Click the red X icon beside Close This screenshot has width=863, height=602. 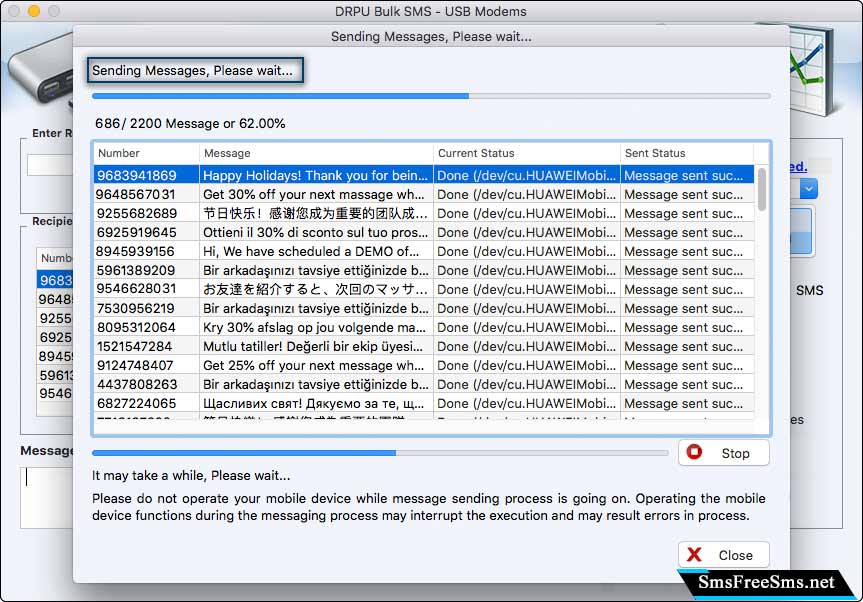[x=694, y=554]
